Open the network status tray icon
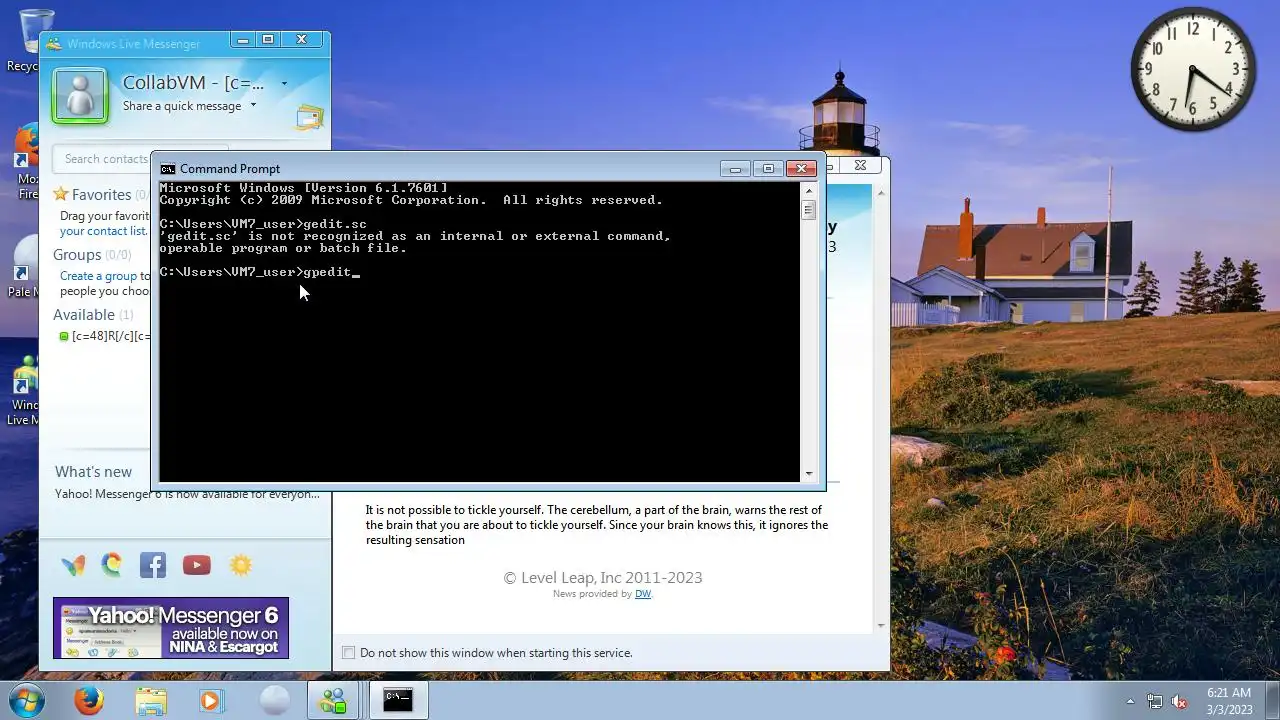This screenshot has width=1280, height=720. 1155,701
